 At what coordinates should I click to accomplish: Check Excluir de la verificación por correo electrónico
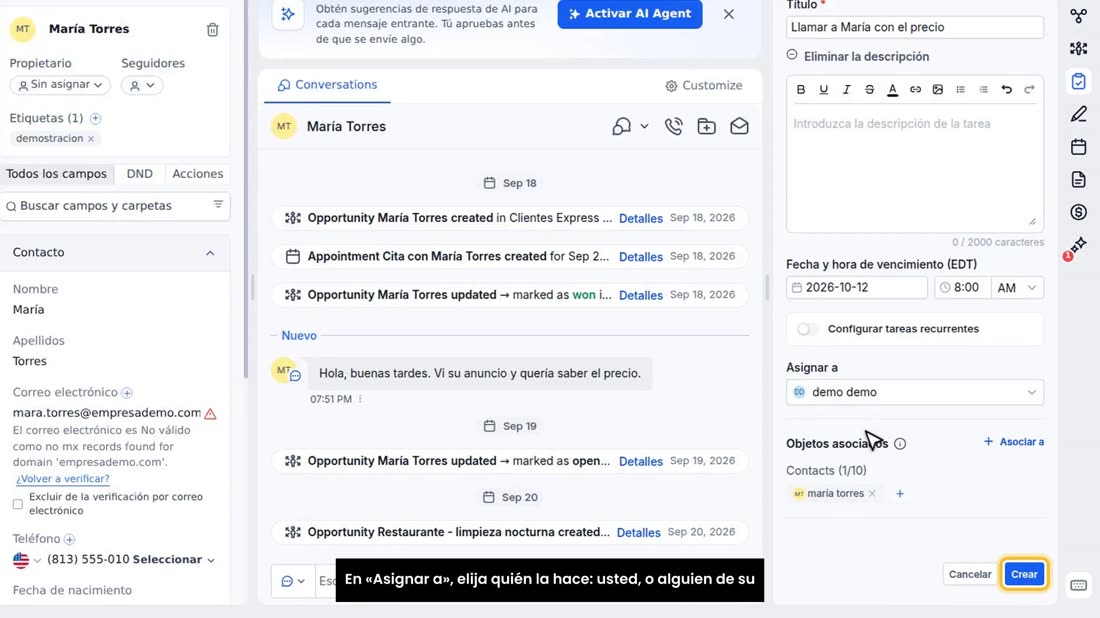pyautogui.click(x=18, y=504)
